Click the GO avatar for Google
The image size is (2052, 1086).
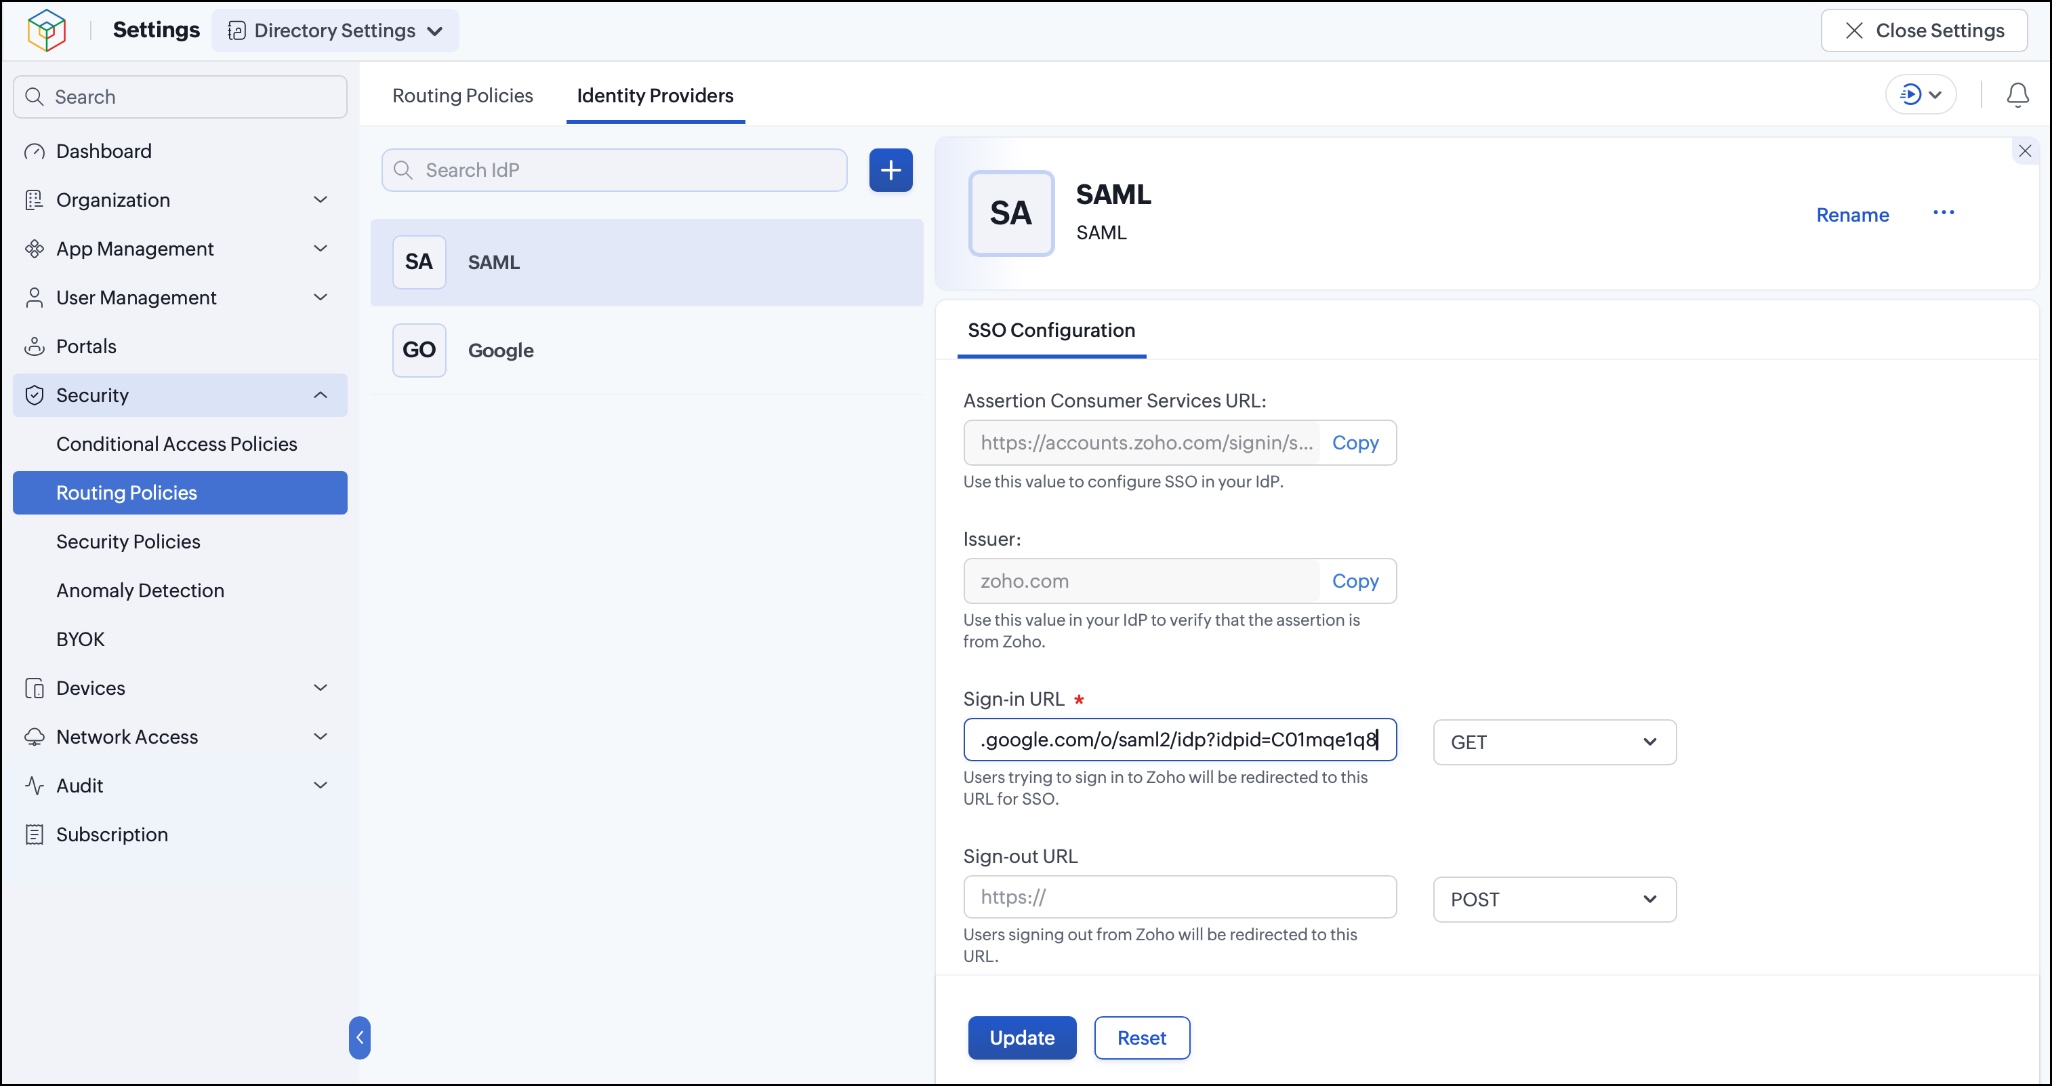(x=419, y=350)
